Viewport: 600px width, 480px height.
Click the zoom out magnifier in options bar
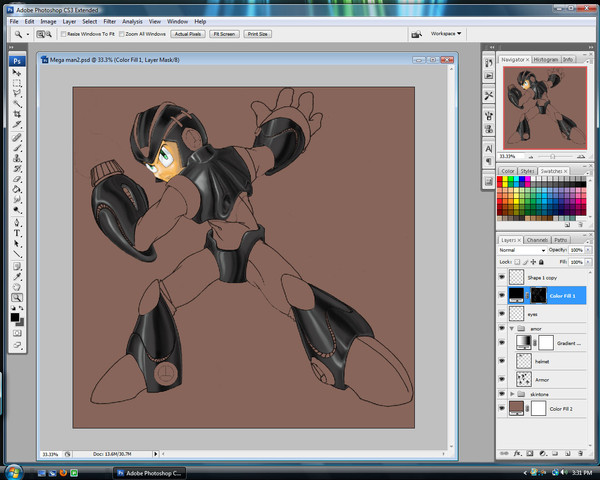point(49,34)
